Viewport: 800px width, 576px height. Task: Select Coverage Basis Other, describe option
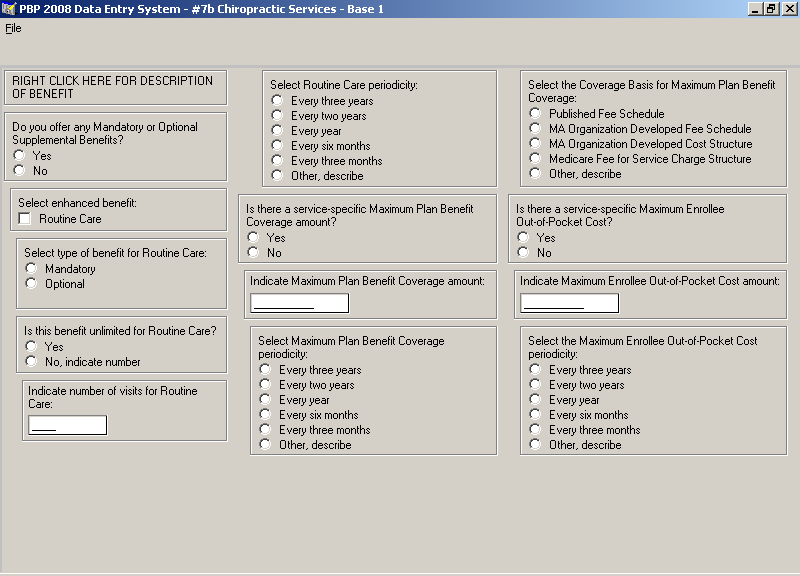pyautogui.click(x=535, y=173)
